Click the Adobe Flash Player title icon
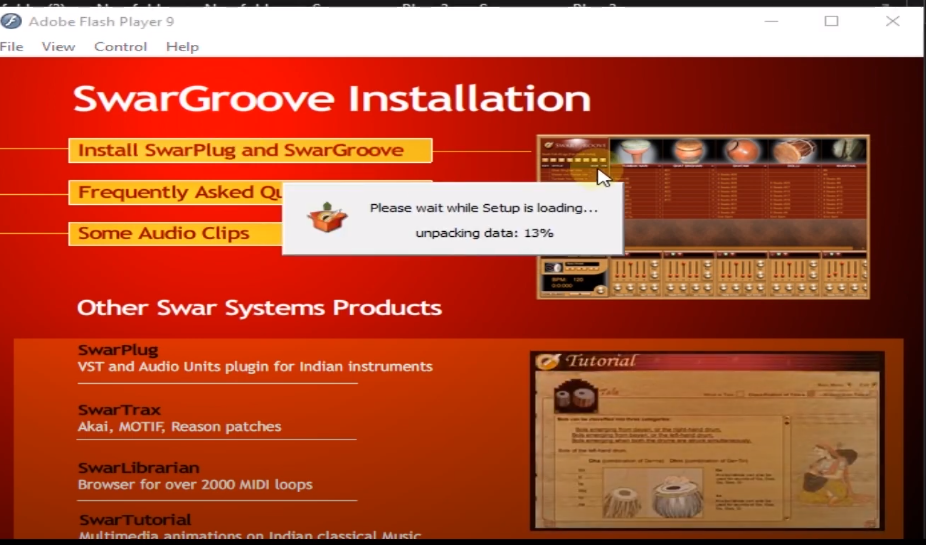926x545 pixels. coord(11,21)
